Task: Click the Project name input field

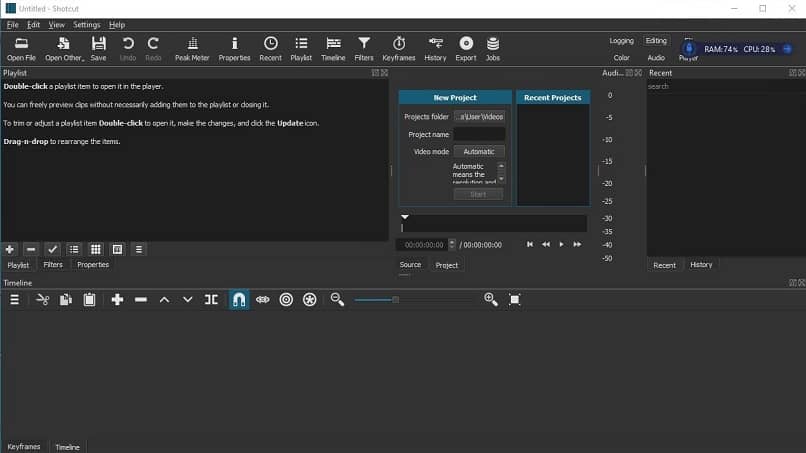Action: point(478,134)
